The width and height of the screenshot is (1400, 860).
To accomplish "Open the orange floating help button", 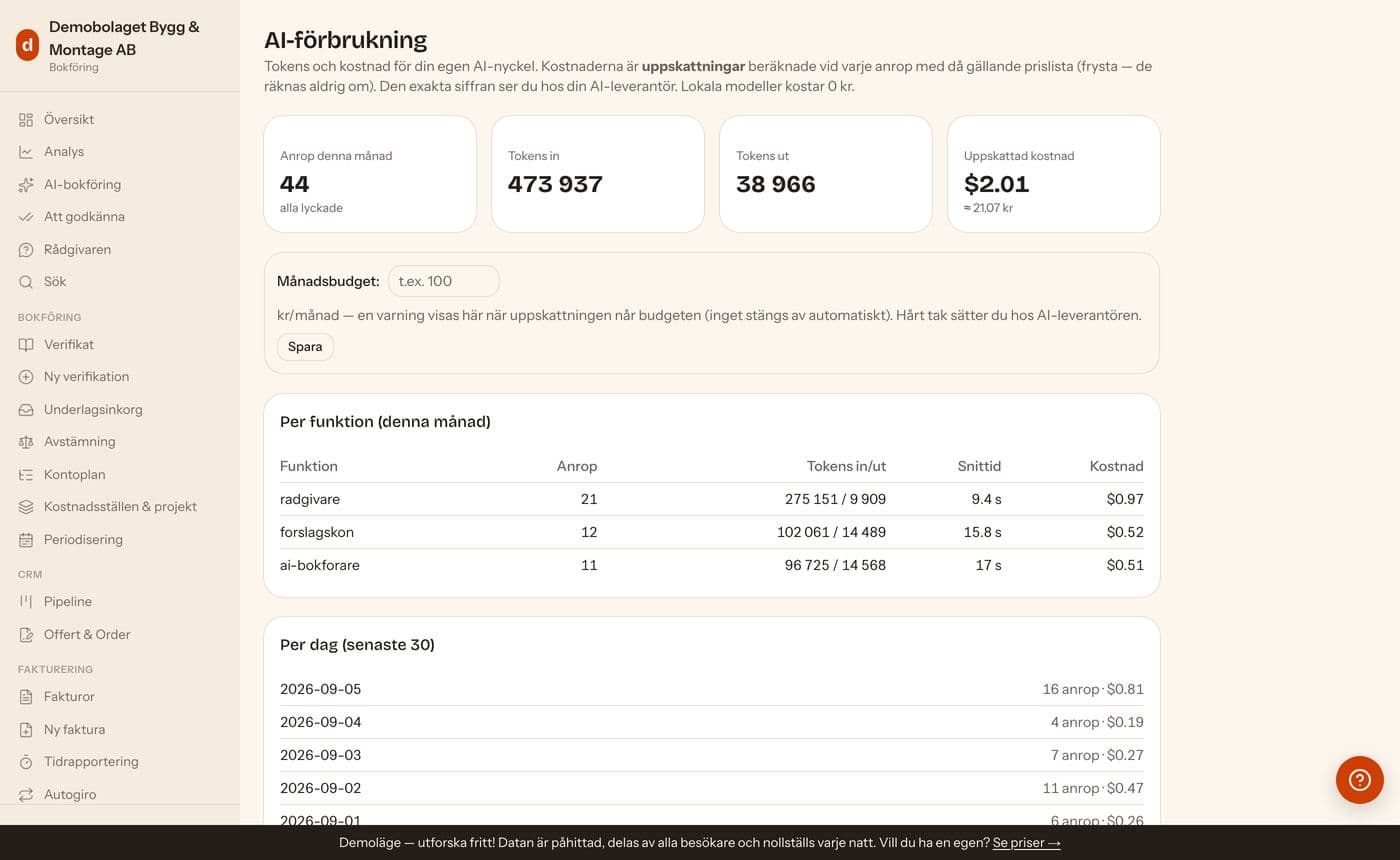I will tap(1360, 780).
